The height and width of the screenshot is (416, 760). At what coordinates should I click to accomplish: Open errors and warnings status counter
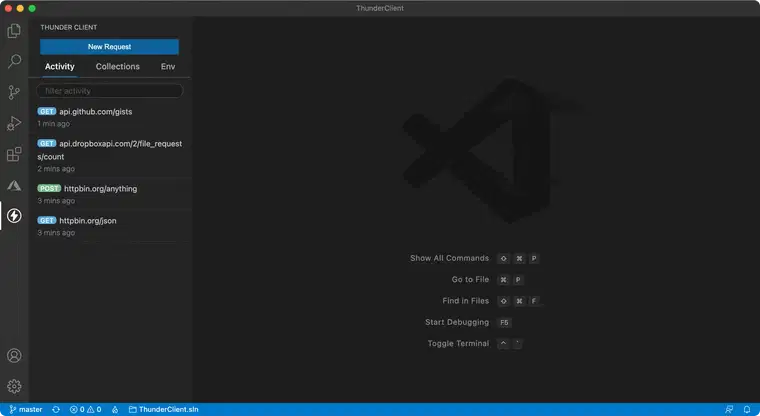pyautogui.click(x=85, y=410)
